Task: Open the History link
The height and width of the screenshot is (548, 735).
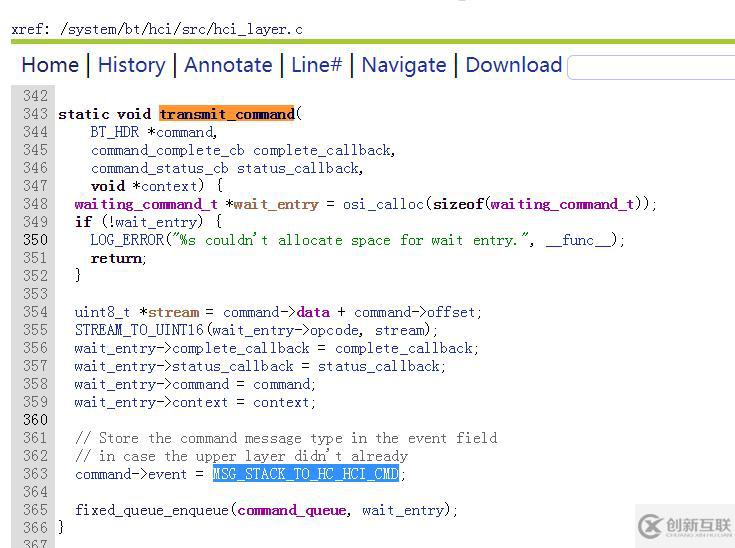Action: [131, 65]
